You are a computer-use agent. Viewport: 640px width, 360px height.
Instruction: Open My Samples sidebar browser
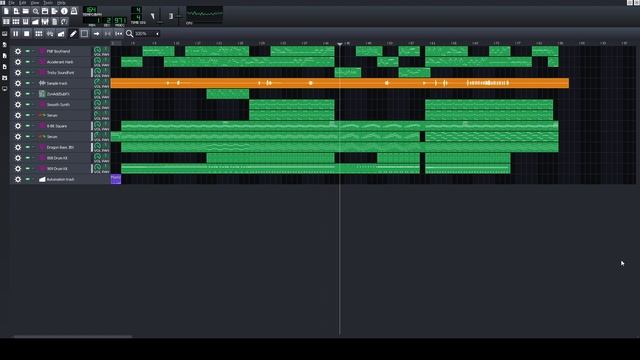[x=4, y=56]
